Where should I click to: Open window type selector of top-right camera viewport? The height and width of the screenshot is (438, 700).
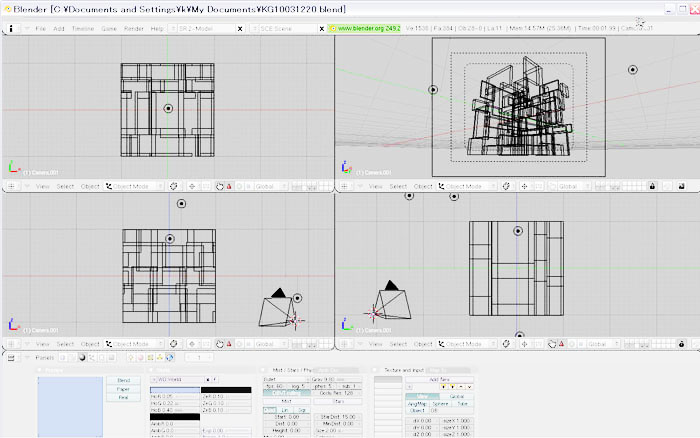coord(344,186)
